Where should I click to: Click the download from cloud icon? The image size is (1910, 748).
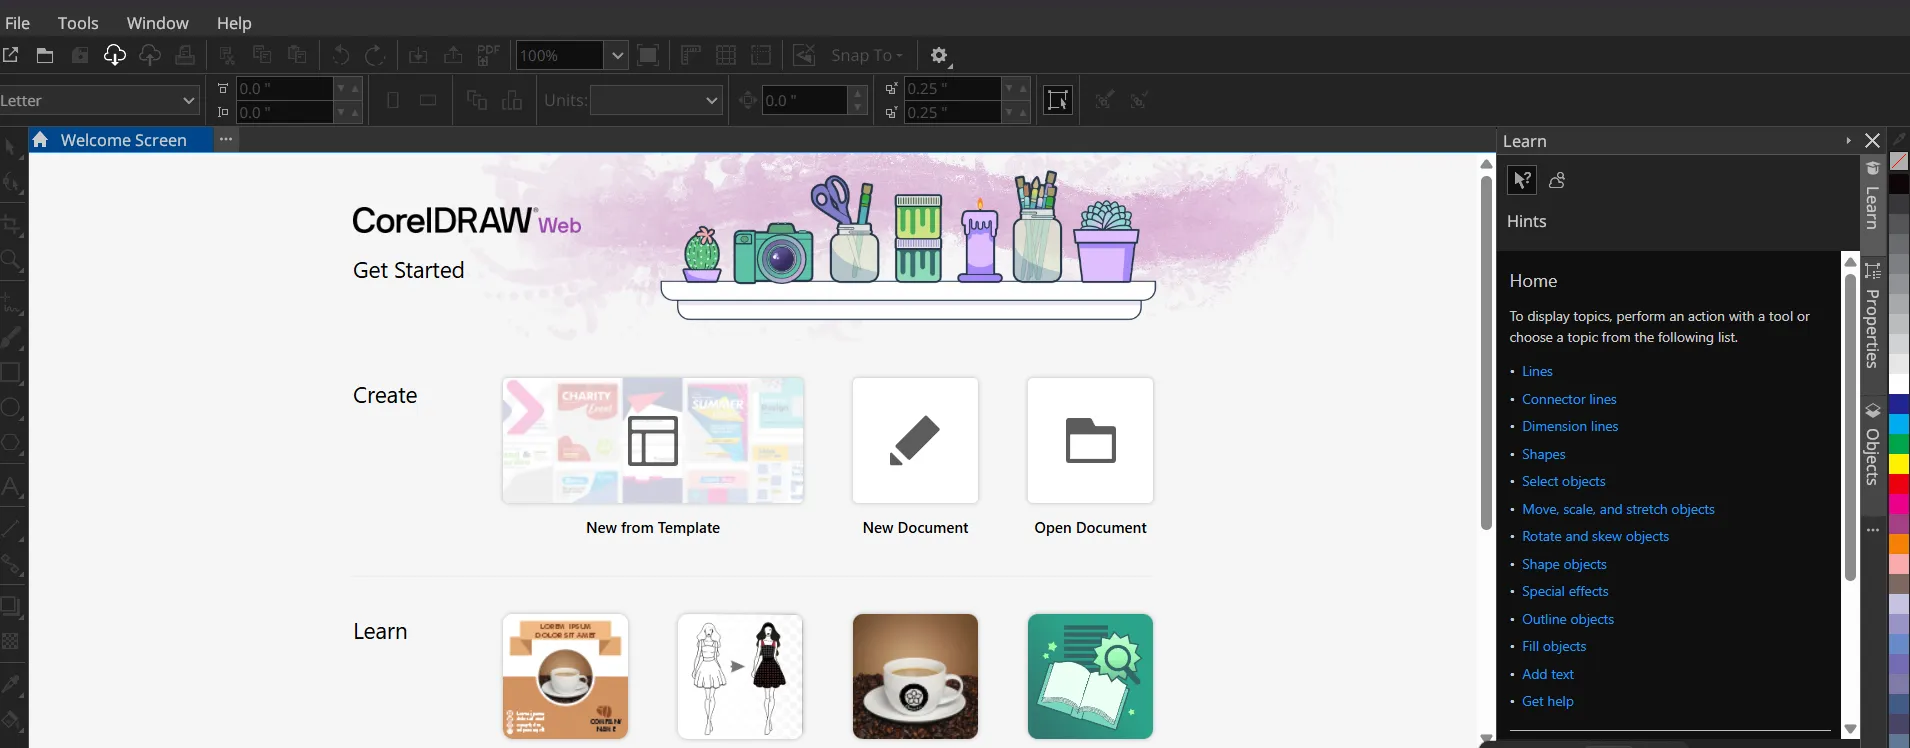coord(115,55)
